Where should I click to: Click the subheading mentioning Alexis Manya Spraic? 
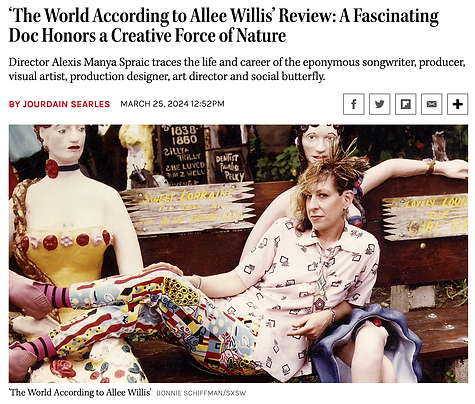pyautogui.click(x=237, y=69)
